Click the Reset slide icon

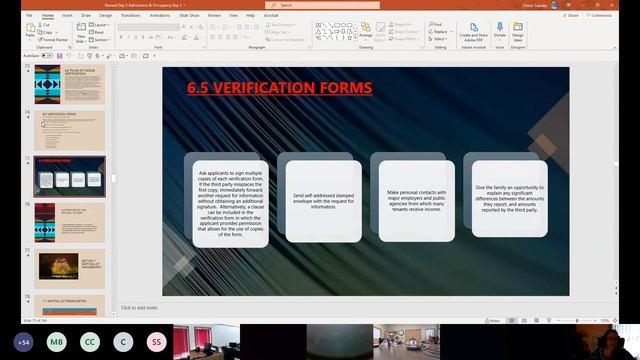91,32
